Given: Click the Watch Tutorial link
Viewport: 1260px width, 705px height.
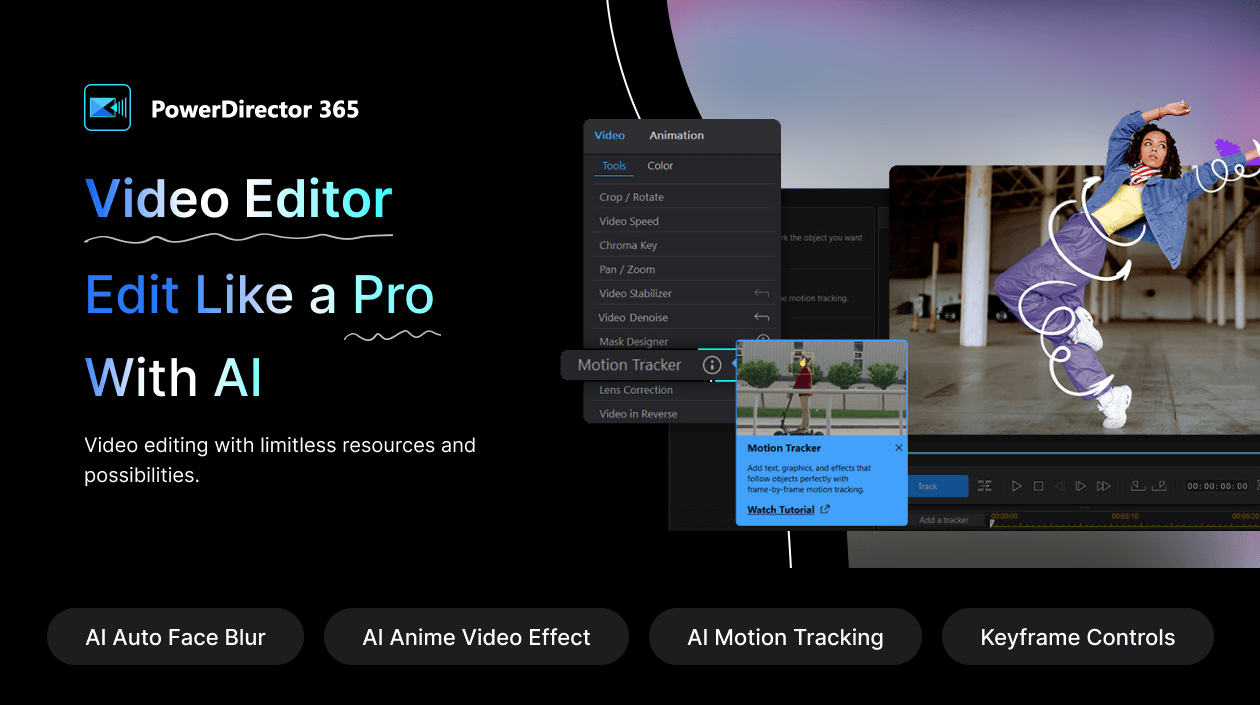Looking at the screenshot, I should tap(781, 510).
